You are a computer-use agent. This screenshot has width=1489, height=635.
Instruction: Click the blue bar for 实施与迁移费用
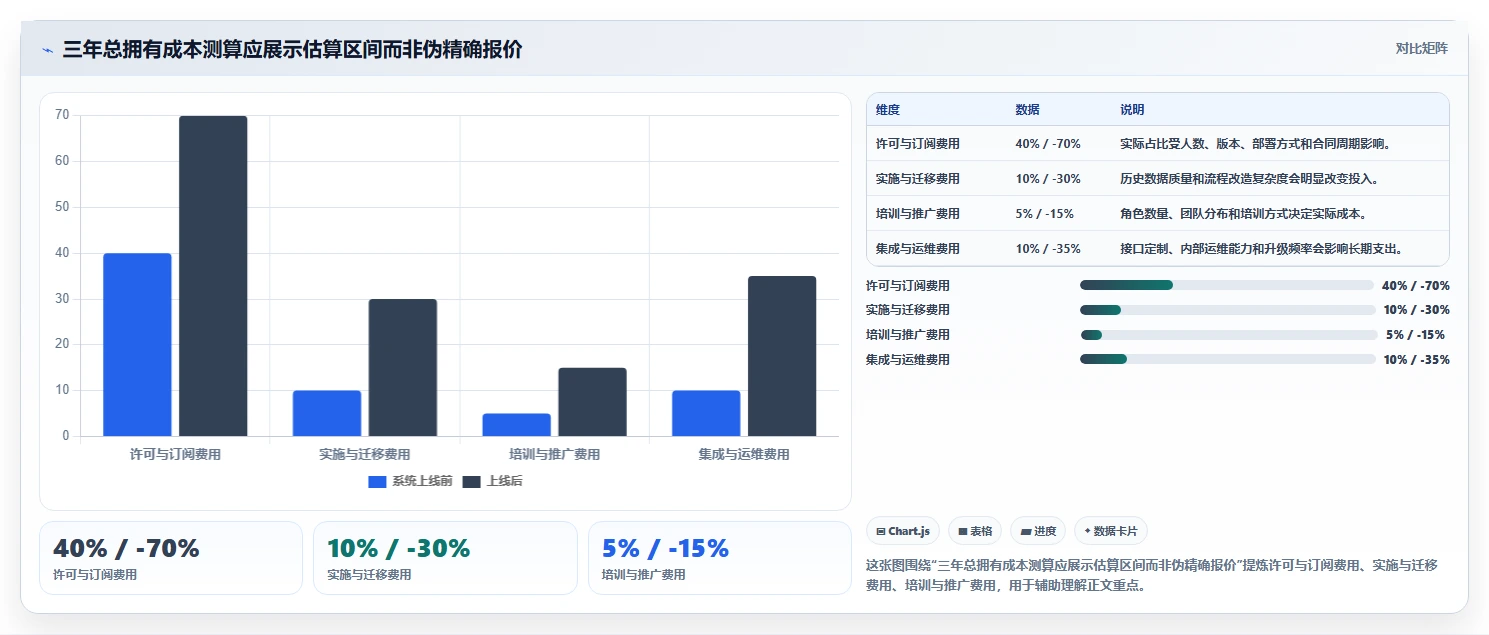pos(327,413)
